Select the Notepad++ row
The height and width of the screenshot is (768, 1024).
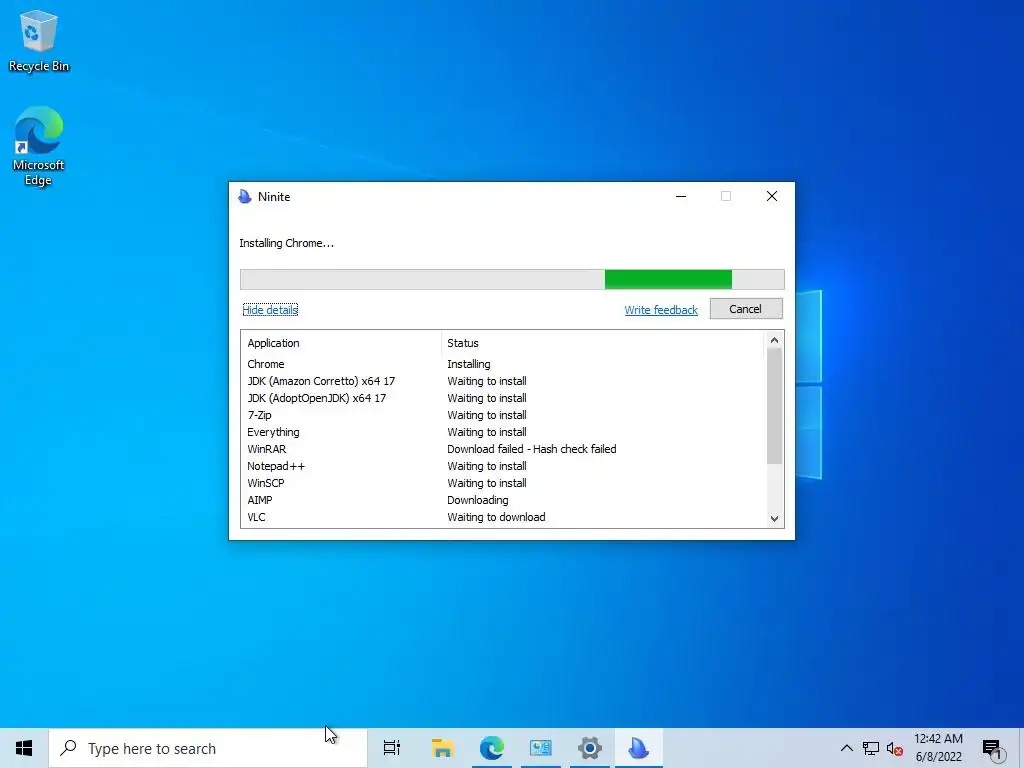503,466
